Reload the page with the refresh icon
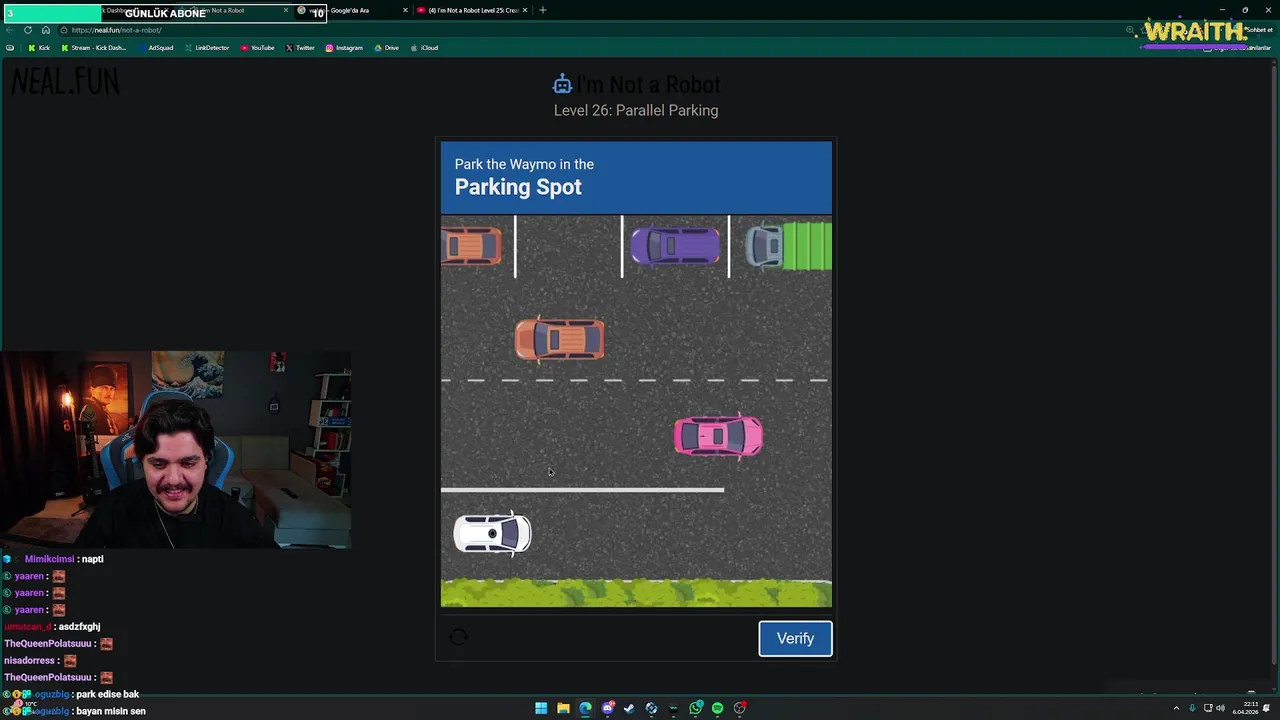This screenshot has height=720, width=1280. tap(28, 30)
